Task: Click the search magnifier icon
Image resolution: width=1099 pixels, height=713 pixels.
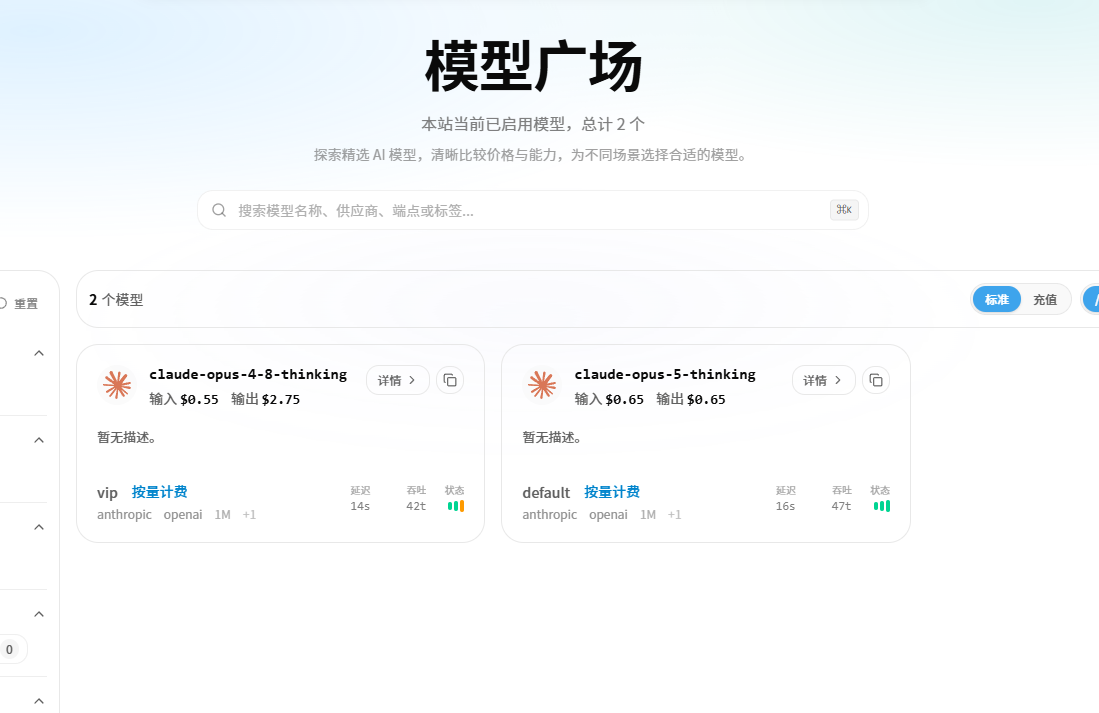Action: point(219,210)
